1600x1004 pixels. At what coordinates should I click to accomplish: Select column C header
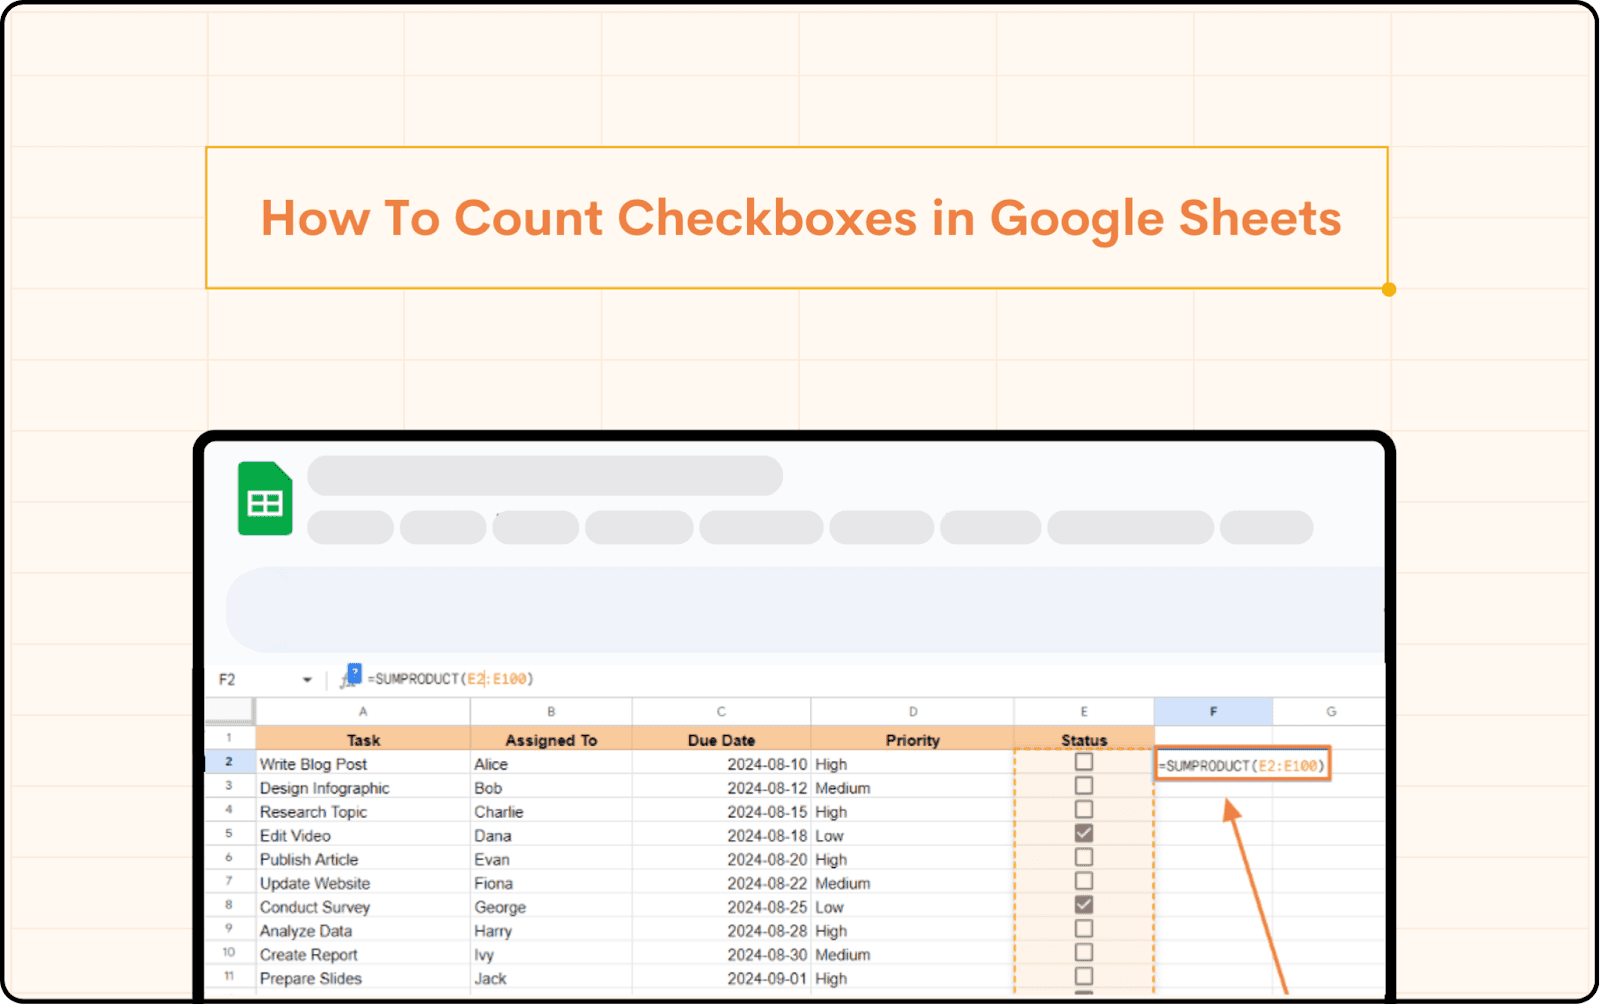point(721,712)
